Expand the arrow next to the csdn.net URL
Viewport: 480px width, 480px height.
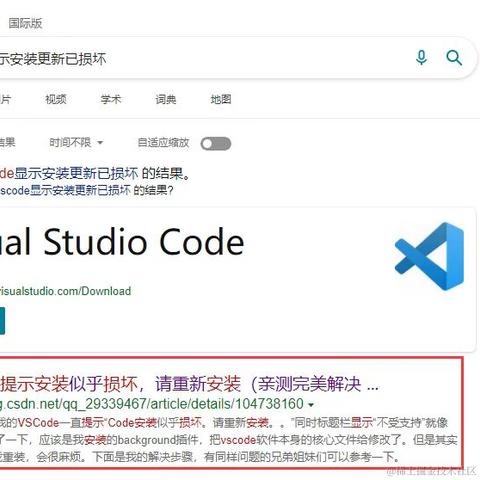point(311,405)
